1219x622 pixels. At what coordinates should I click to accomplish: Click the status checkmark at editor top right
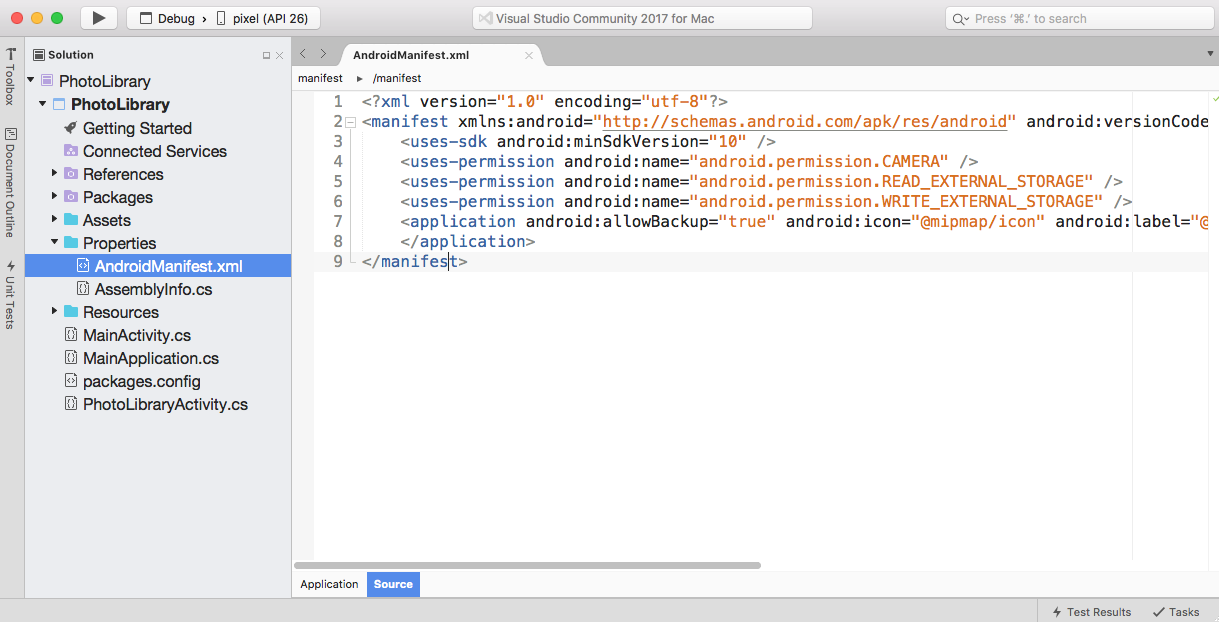1216,99
